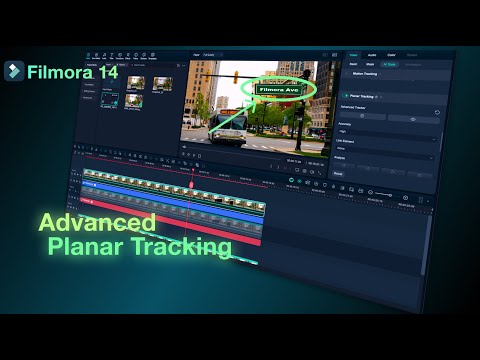
Task: Open the Stock Media library icon
Action: [96, 56]
